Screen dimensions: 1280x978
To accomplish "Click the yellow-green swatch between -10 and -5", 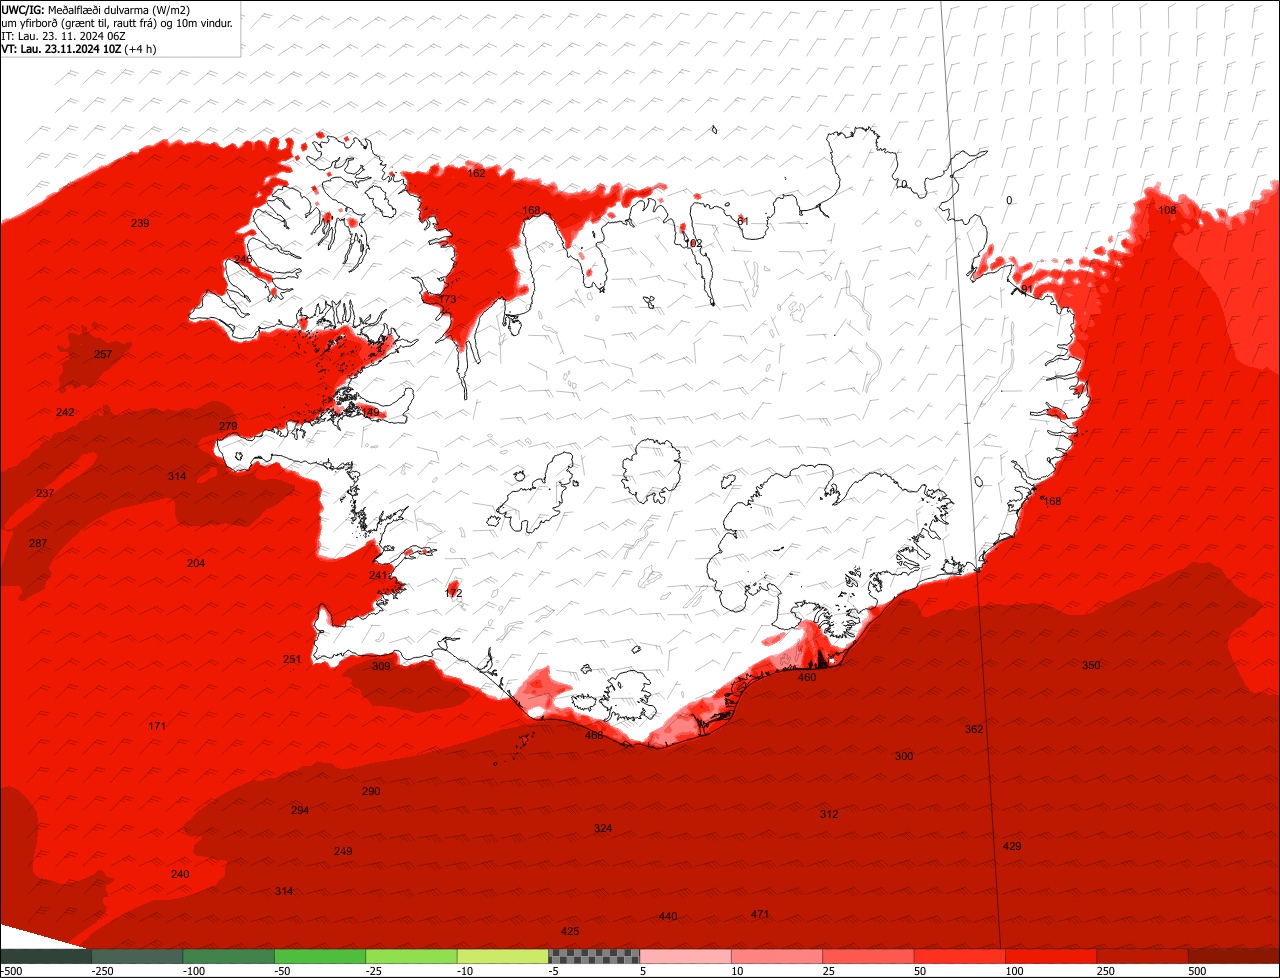I will 503,956.
